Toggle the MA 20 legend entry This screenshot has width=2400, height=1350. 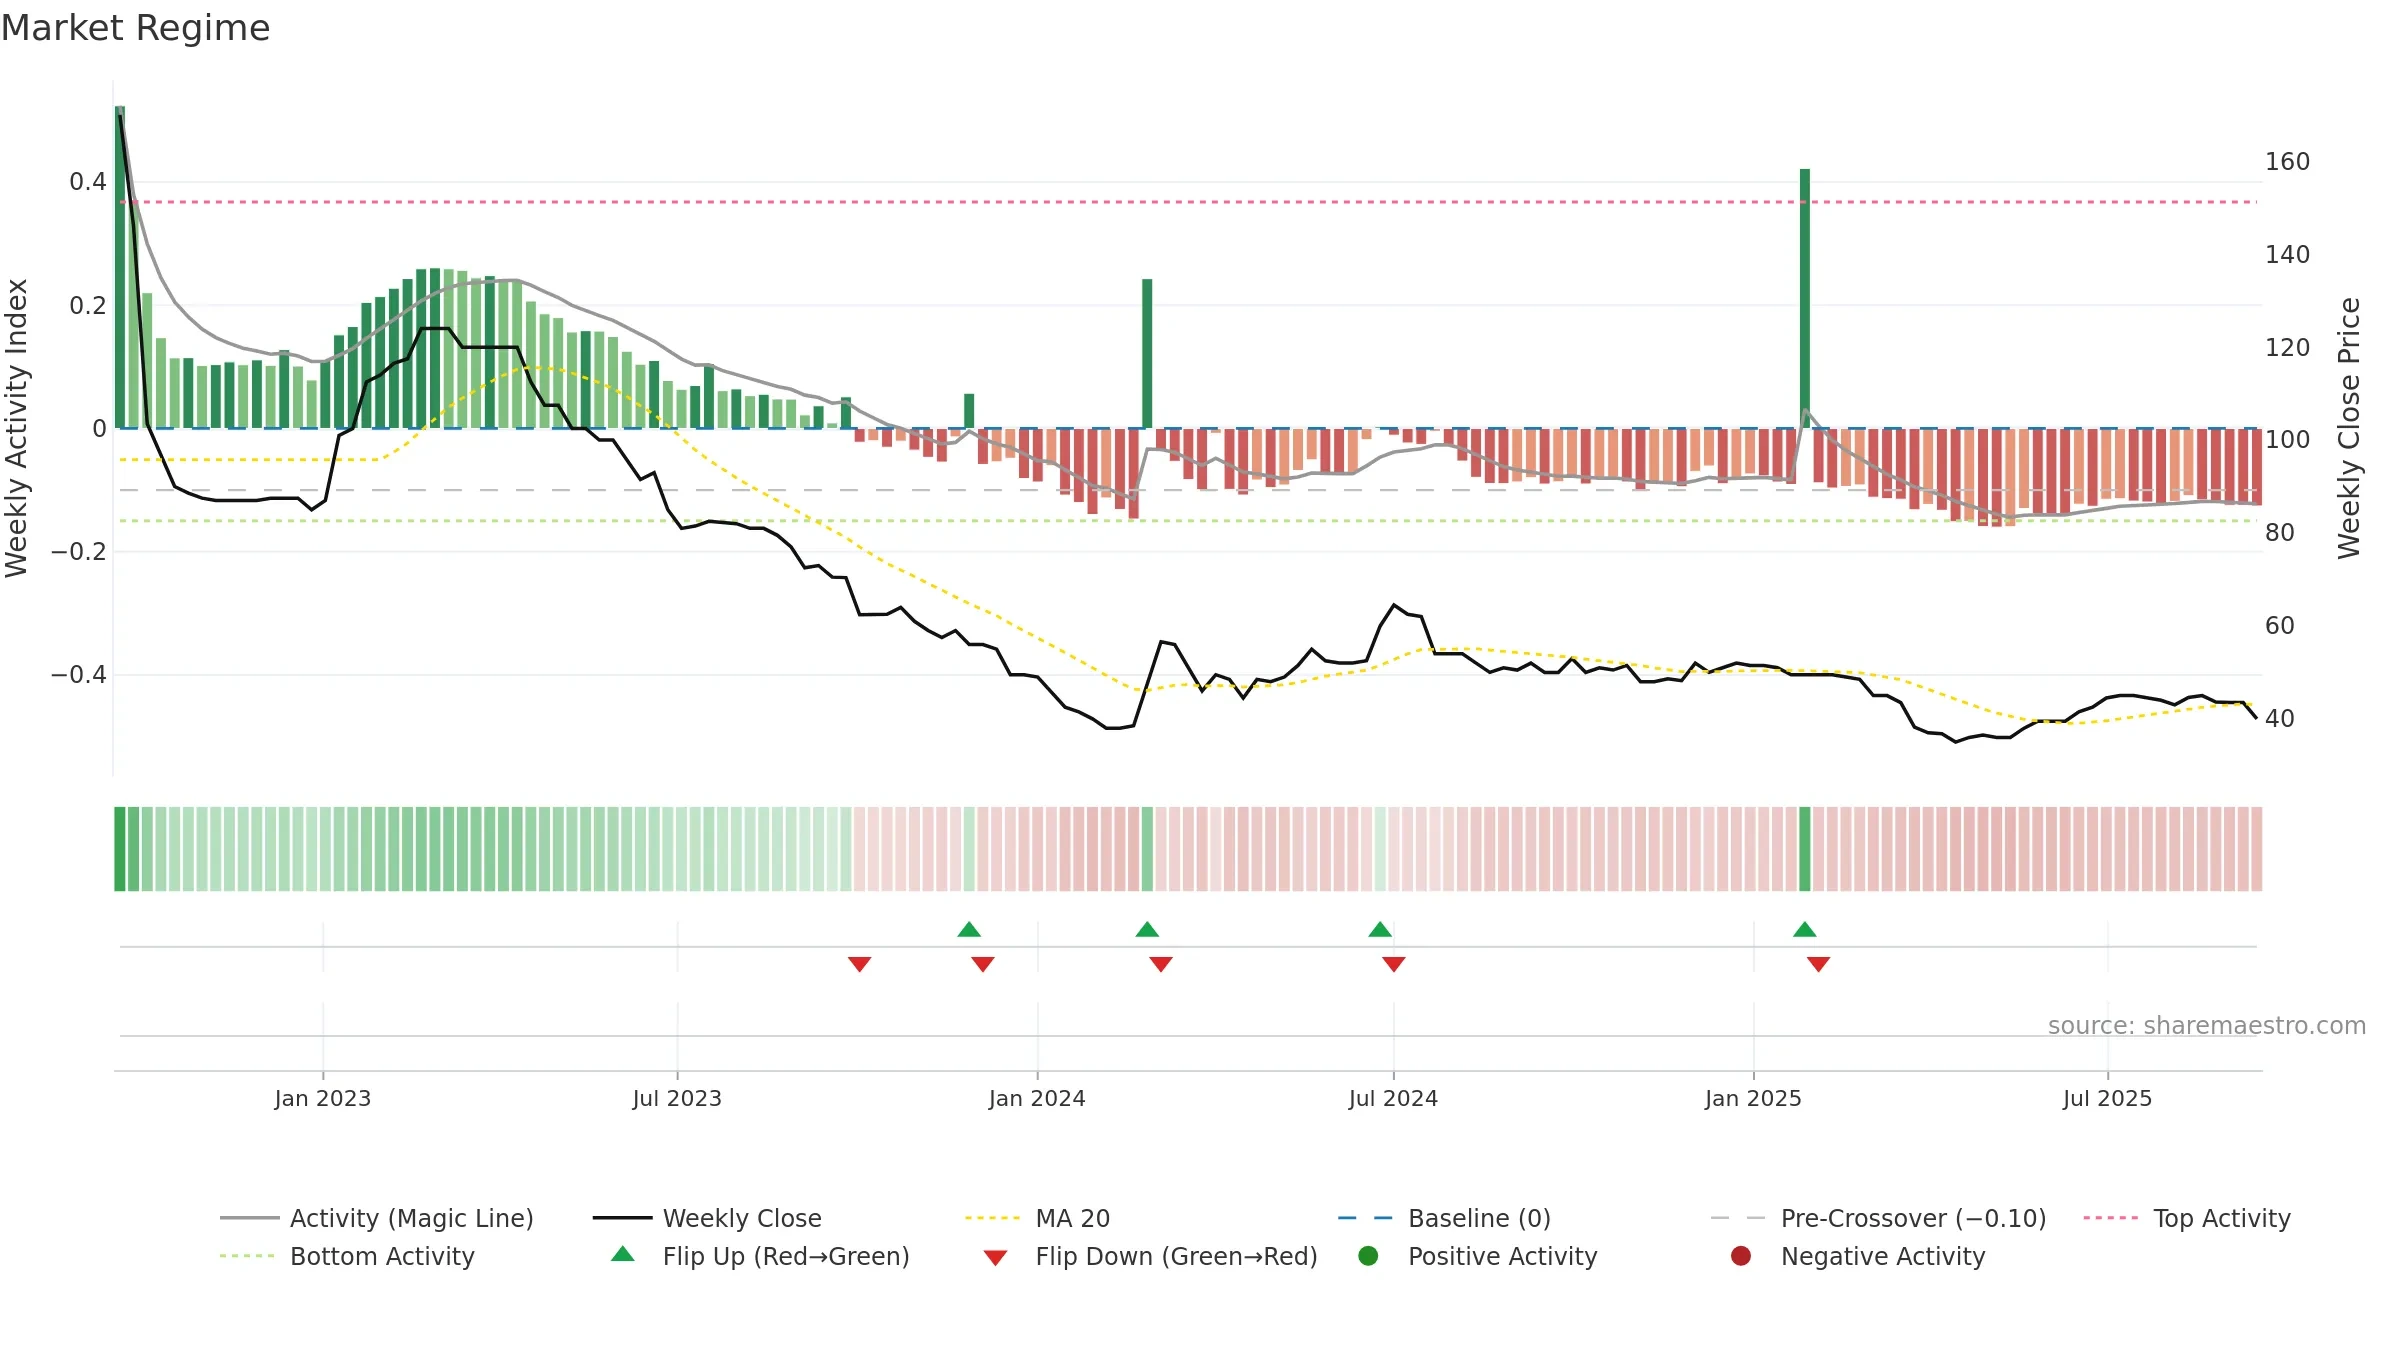click(x=1037, y=1218)
